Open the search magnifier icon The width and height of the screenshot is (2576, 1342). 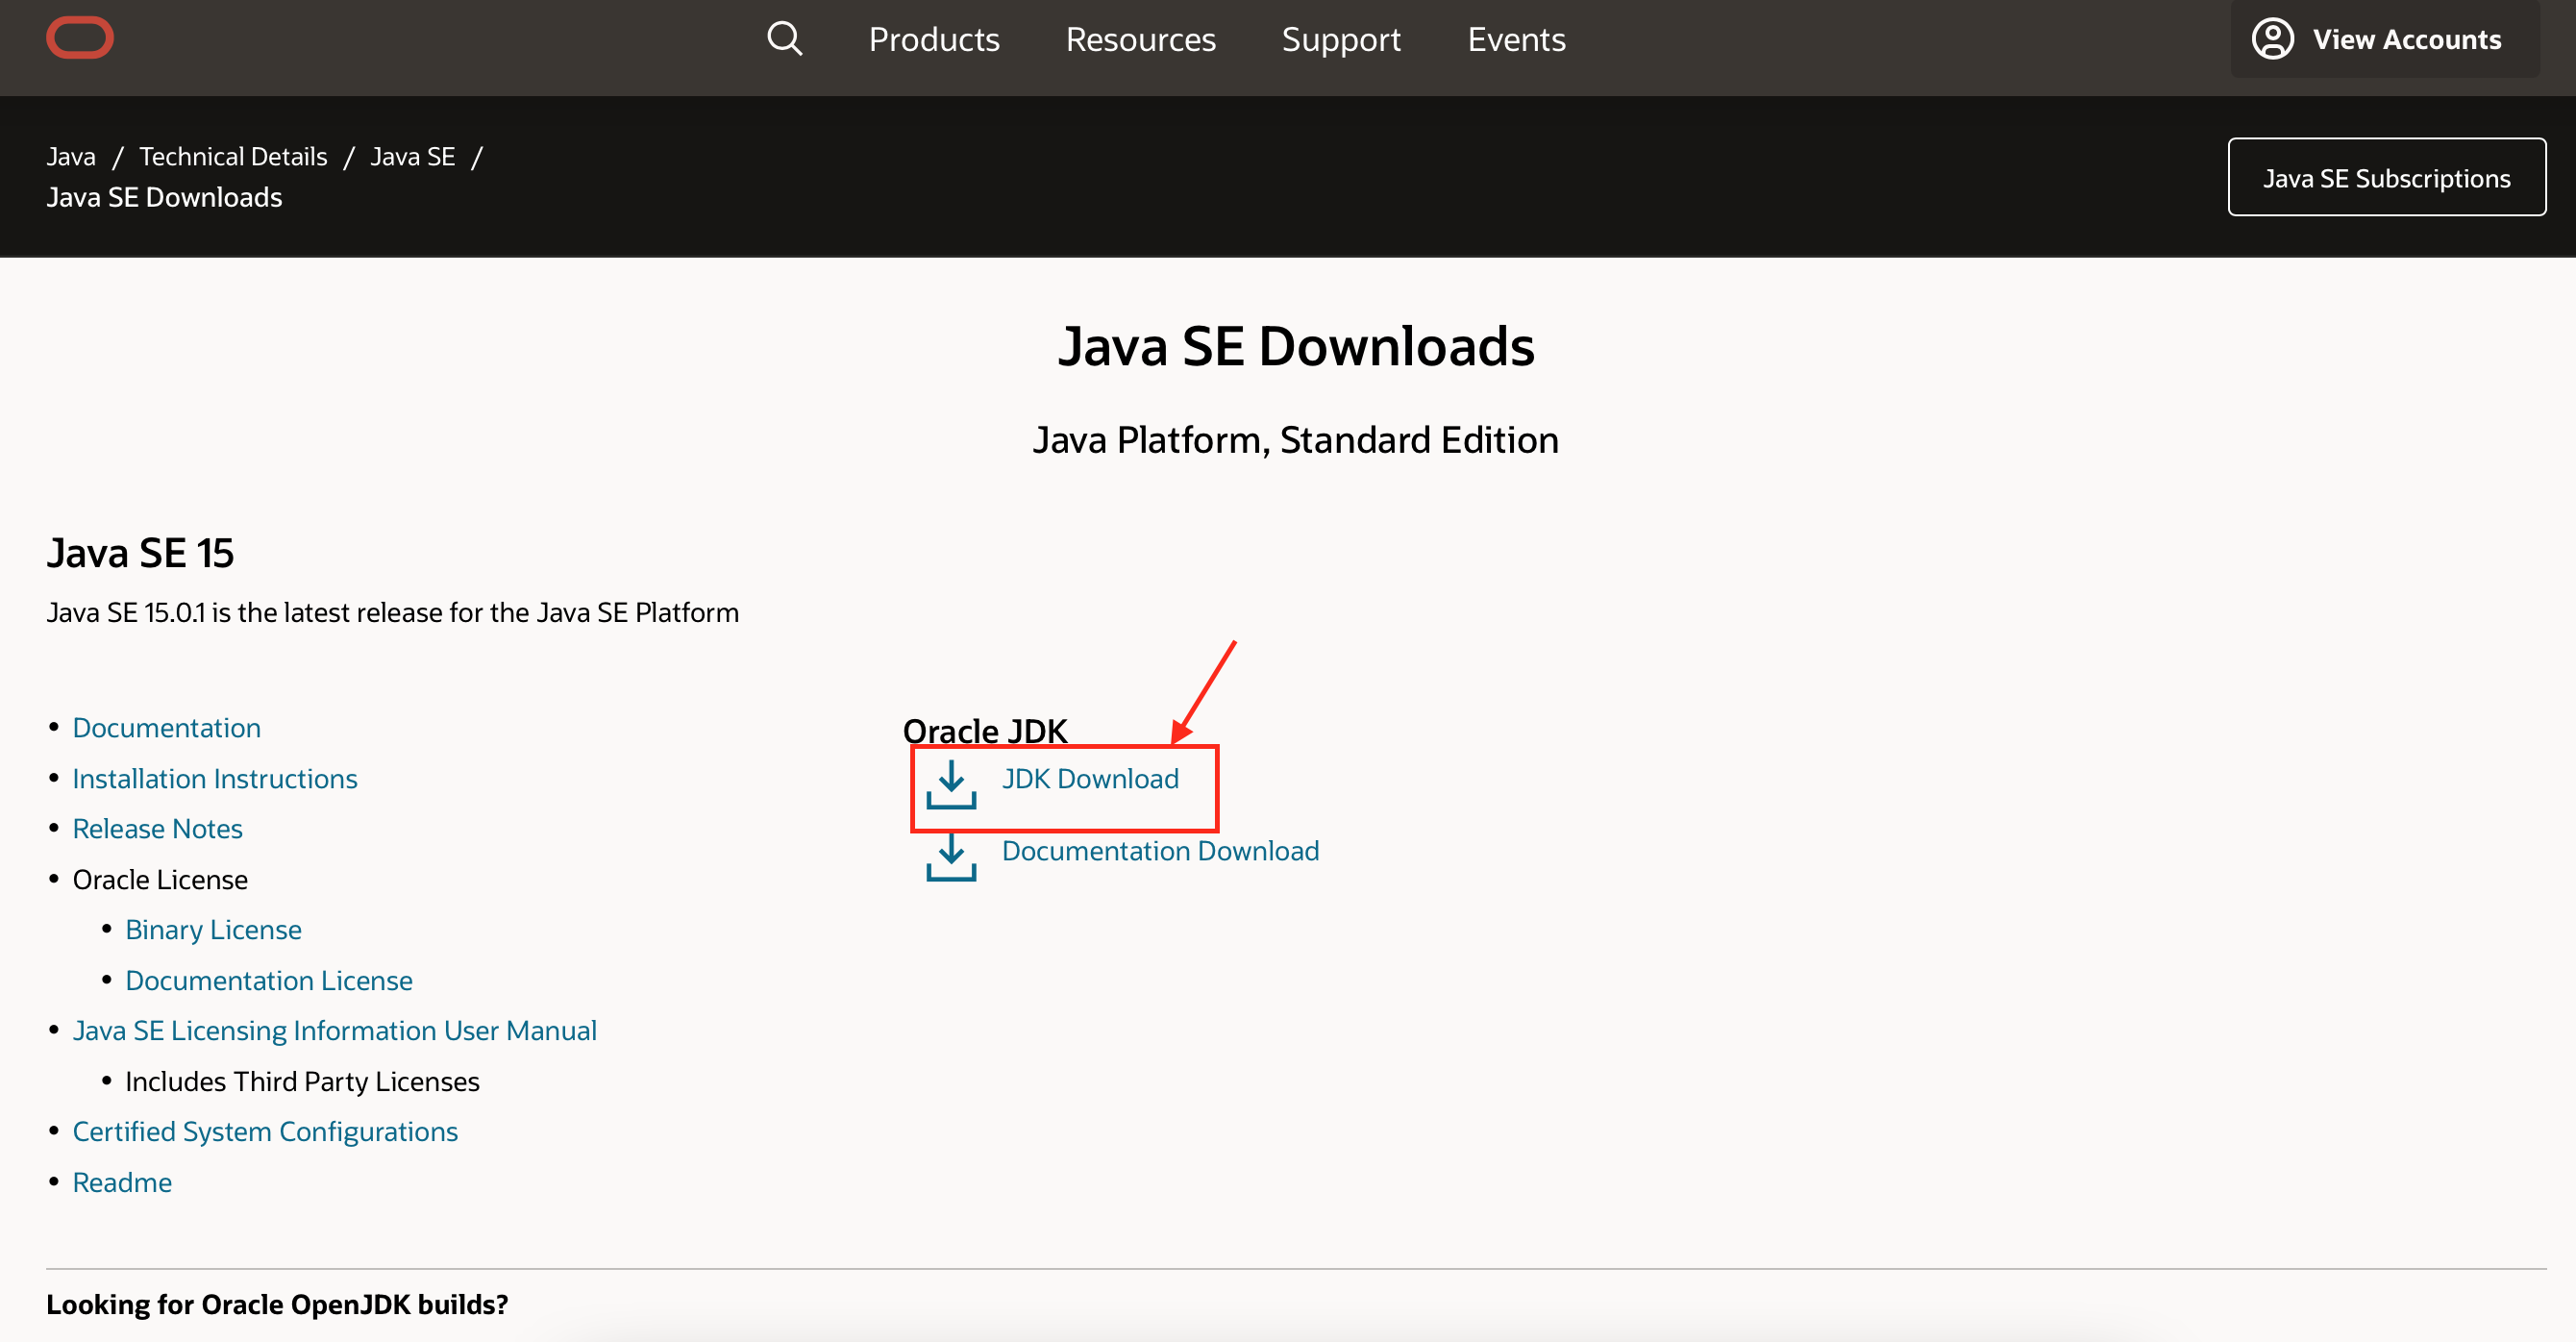784,39
